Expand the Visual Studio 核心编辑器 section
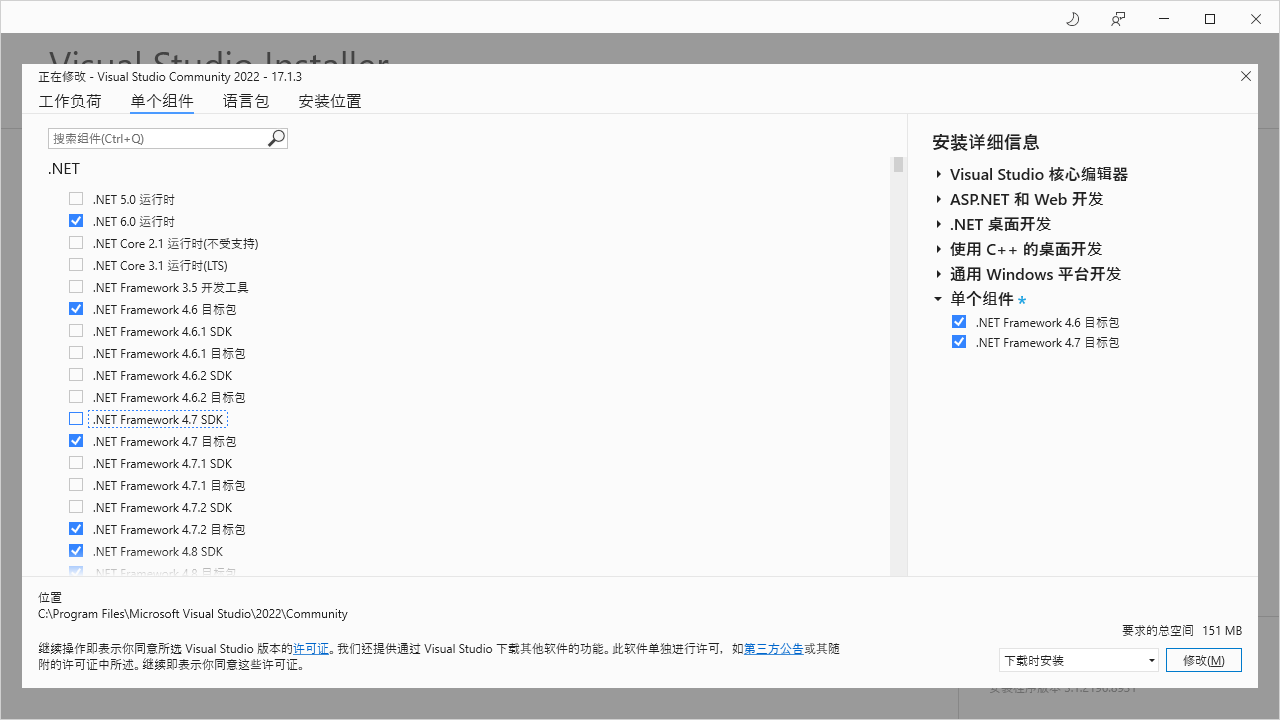The height and width of the screenshot is (720, 1280). pos(938,174)
